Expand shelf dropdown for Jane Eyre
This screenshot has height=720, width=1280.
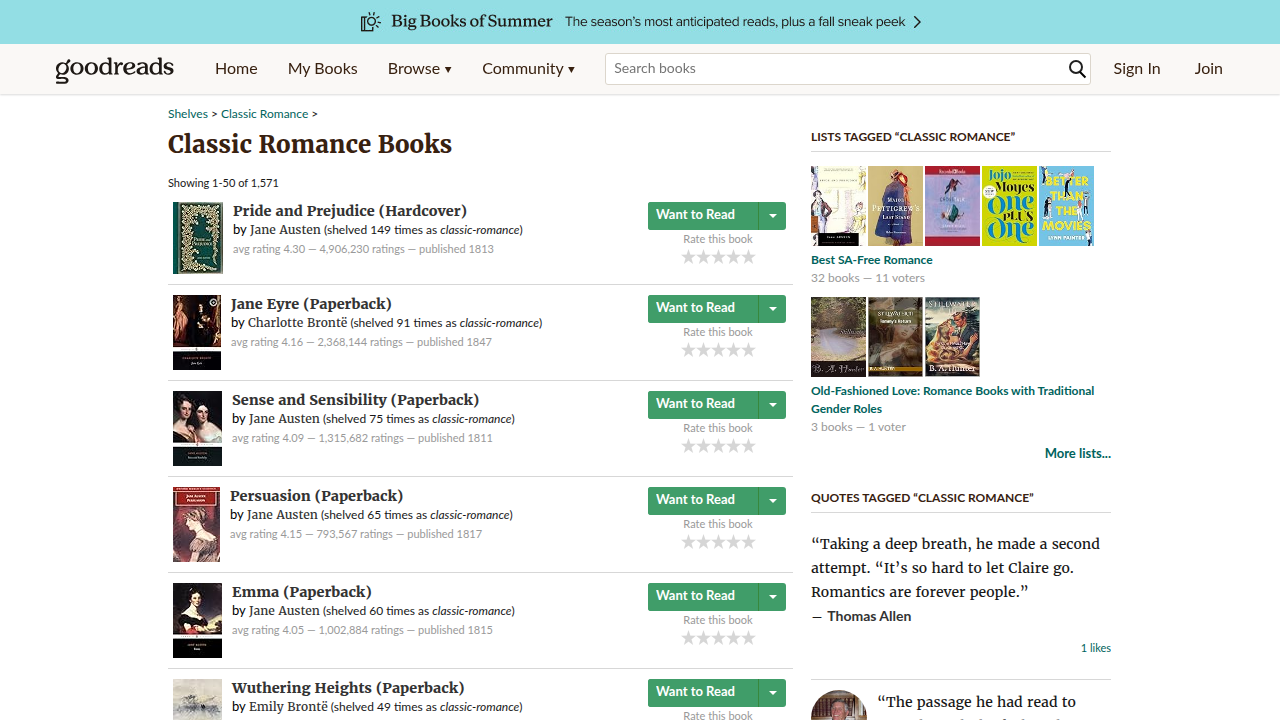pyautogui.click(x=772, y=308)
